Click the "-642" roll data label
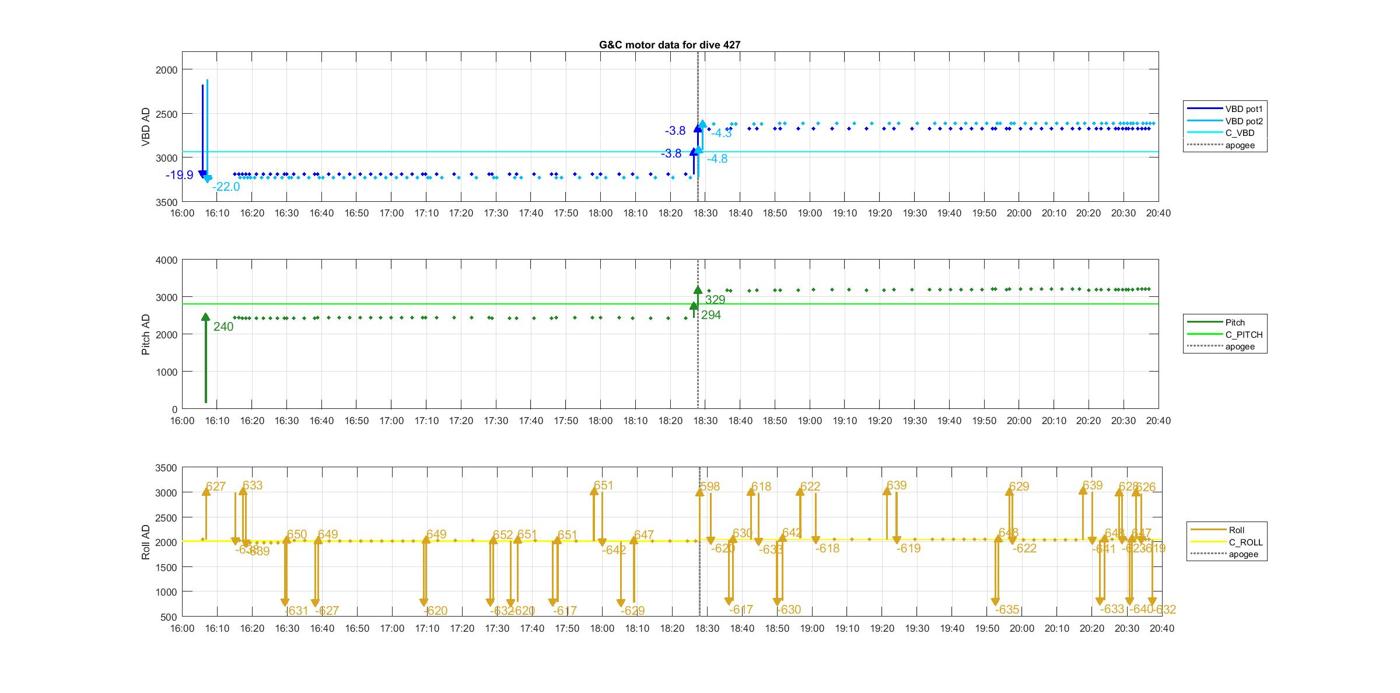 (614, 550)
